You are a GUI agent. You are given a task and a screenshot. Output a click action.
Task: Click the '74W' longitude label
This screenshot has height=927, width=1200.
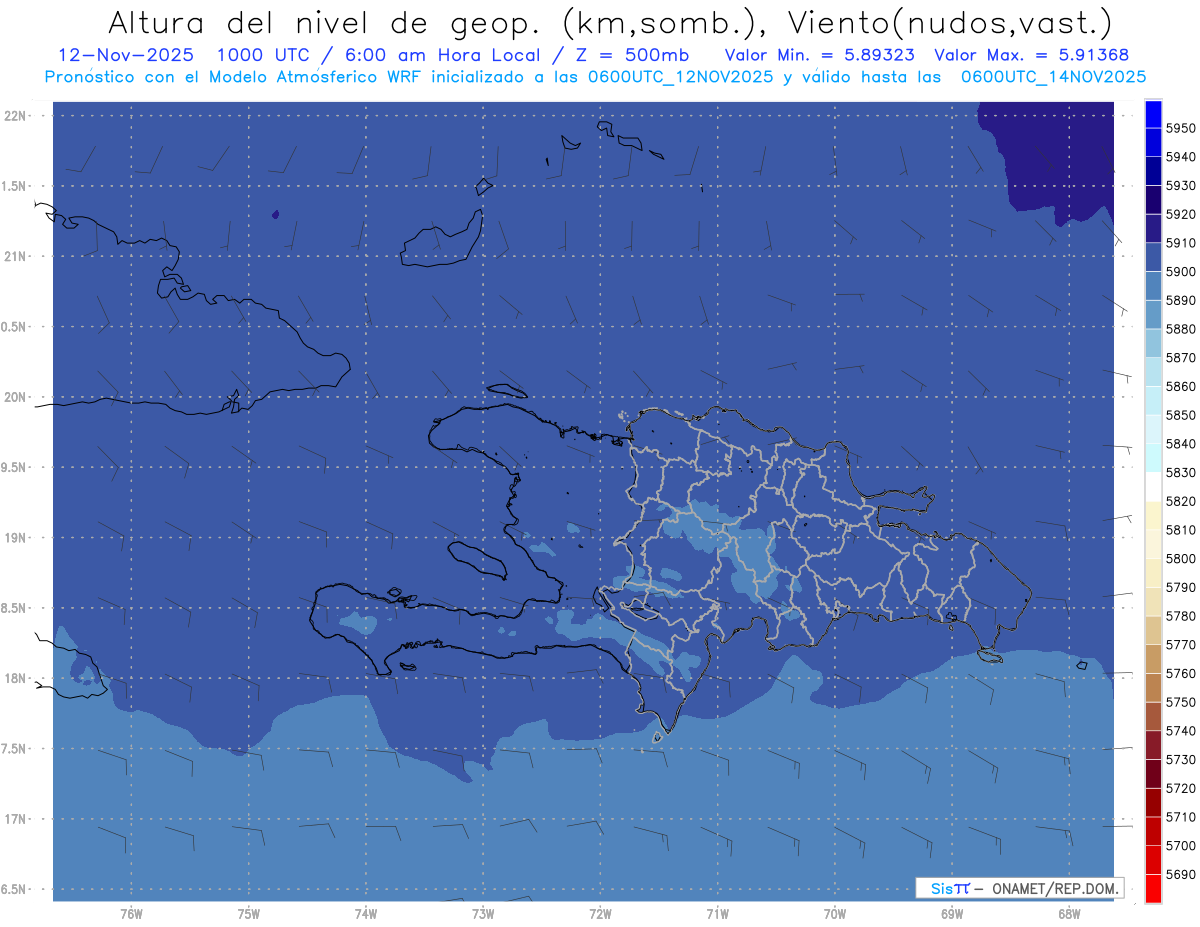(x=365, y=914)
